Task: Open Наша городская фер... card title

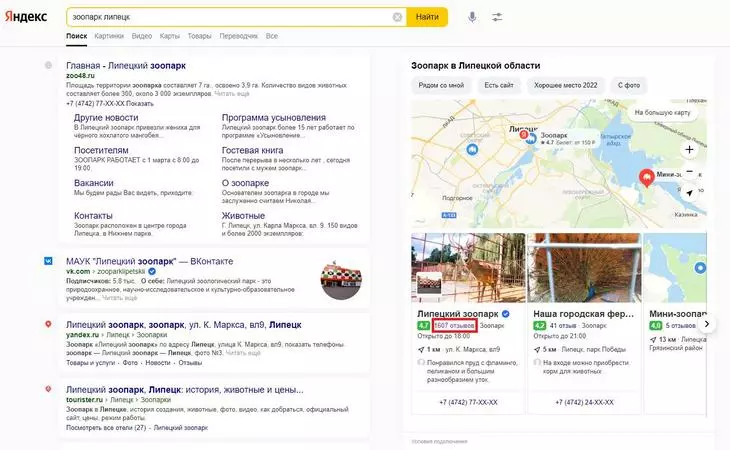Action: (x=583, y=314)
